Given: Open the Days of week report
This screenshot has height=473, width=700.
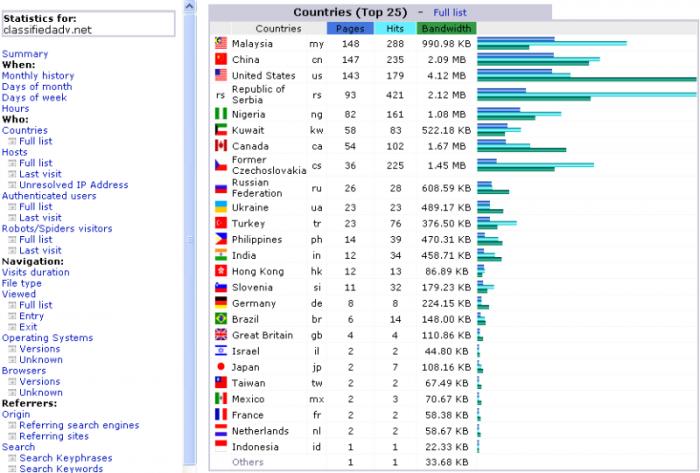Looking at the screenshot, I should pos(34,97).
